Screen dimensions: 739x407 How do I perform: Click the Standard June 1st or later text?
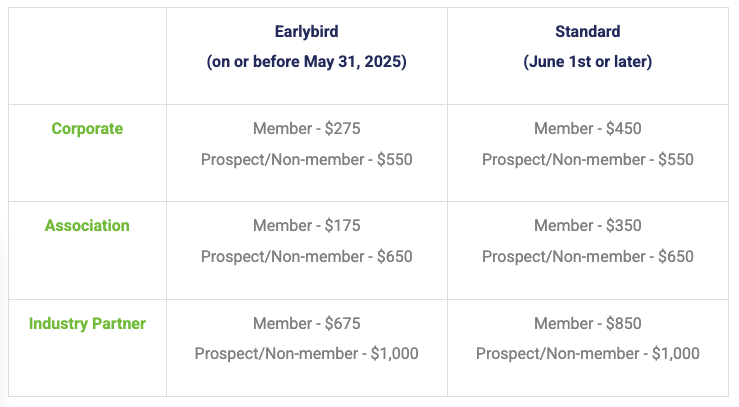click(x=587, y=62)
